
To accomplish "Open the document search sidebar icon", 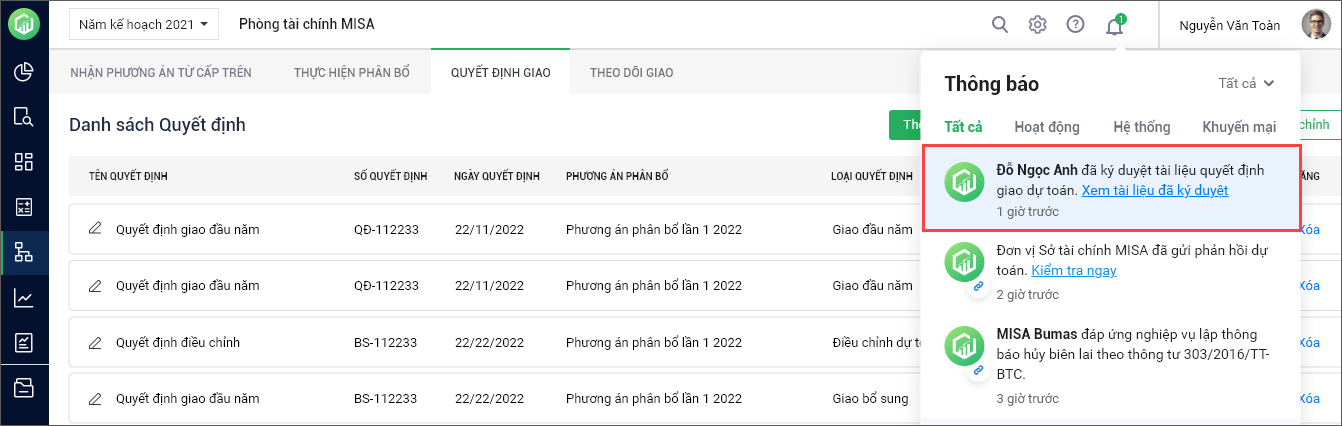I will coord(24,117).
